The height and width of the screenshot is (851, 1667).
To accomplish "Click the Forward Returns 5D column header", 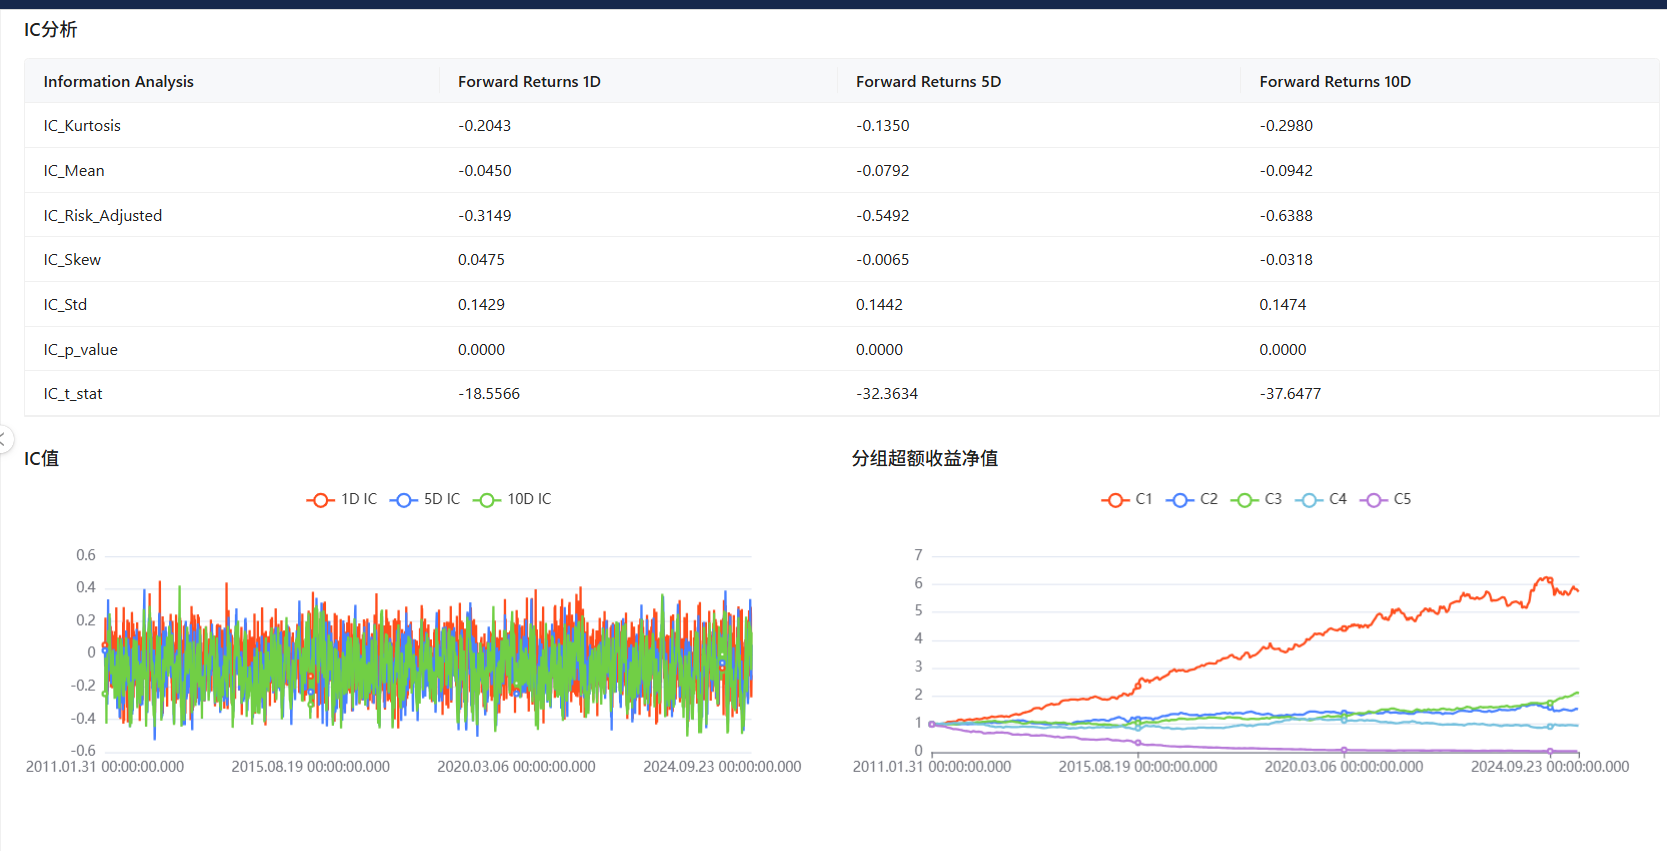I will 928,82.
